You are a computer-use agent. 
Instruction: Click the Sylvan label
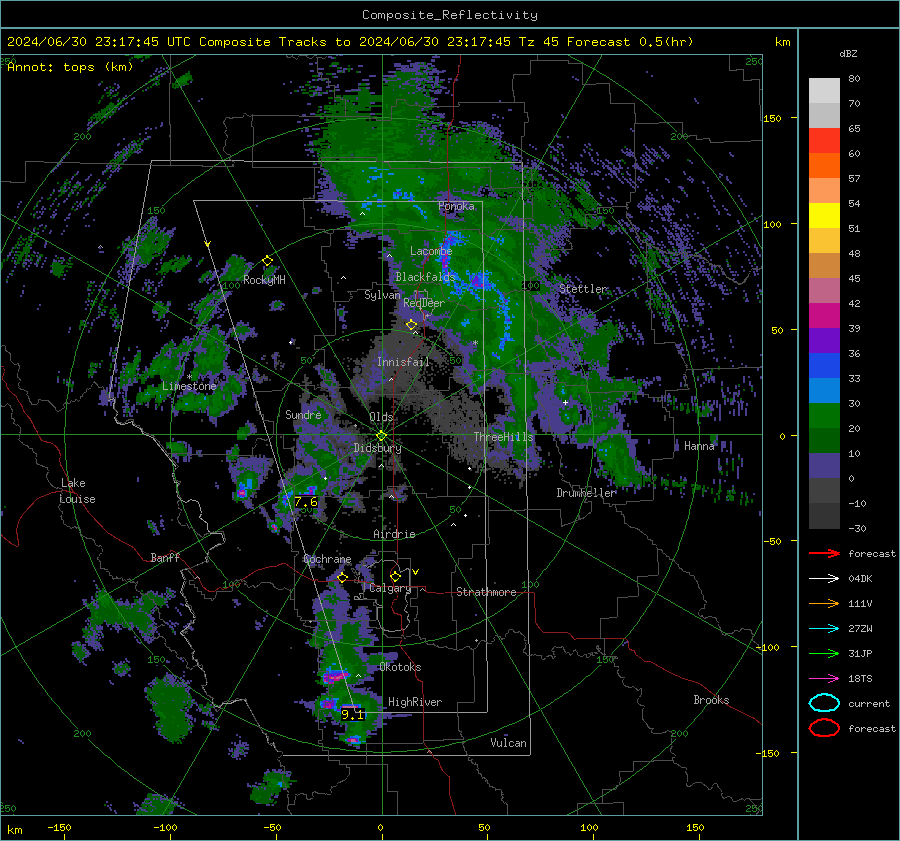tap(382, 295)
